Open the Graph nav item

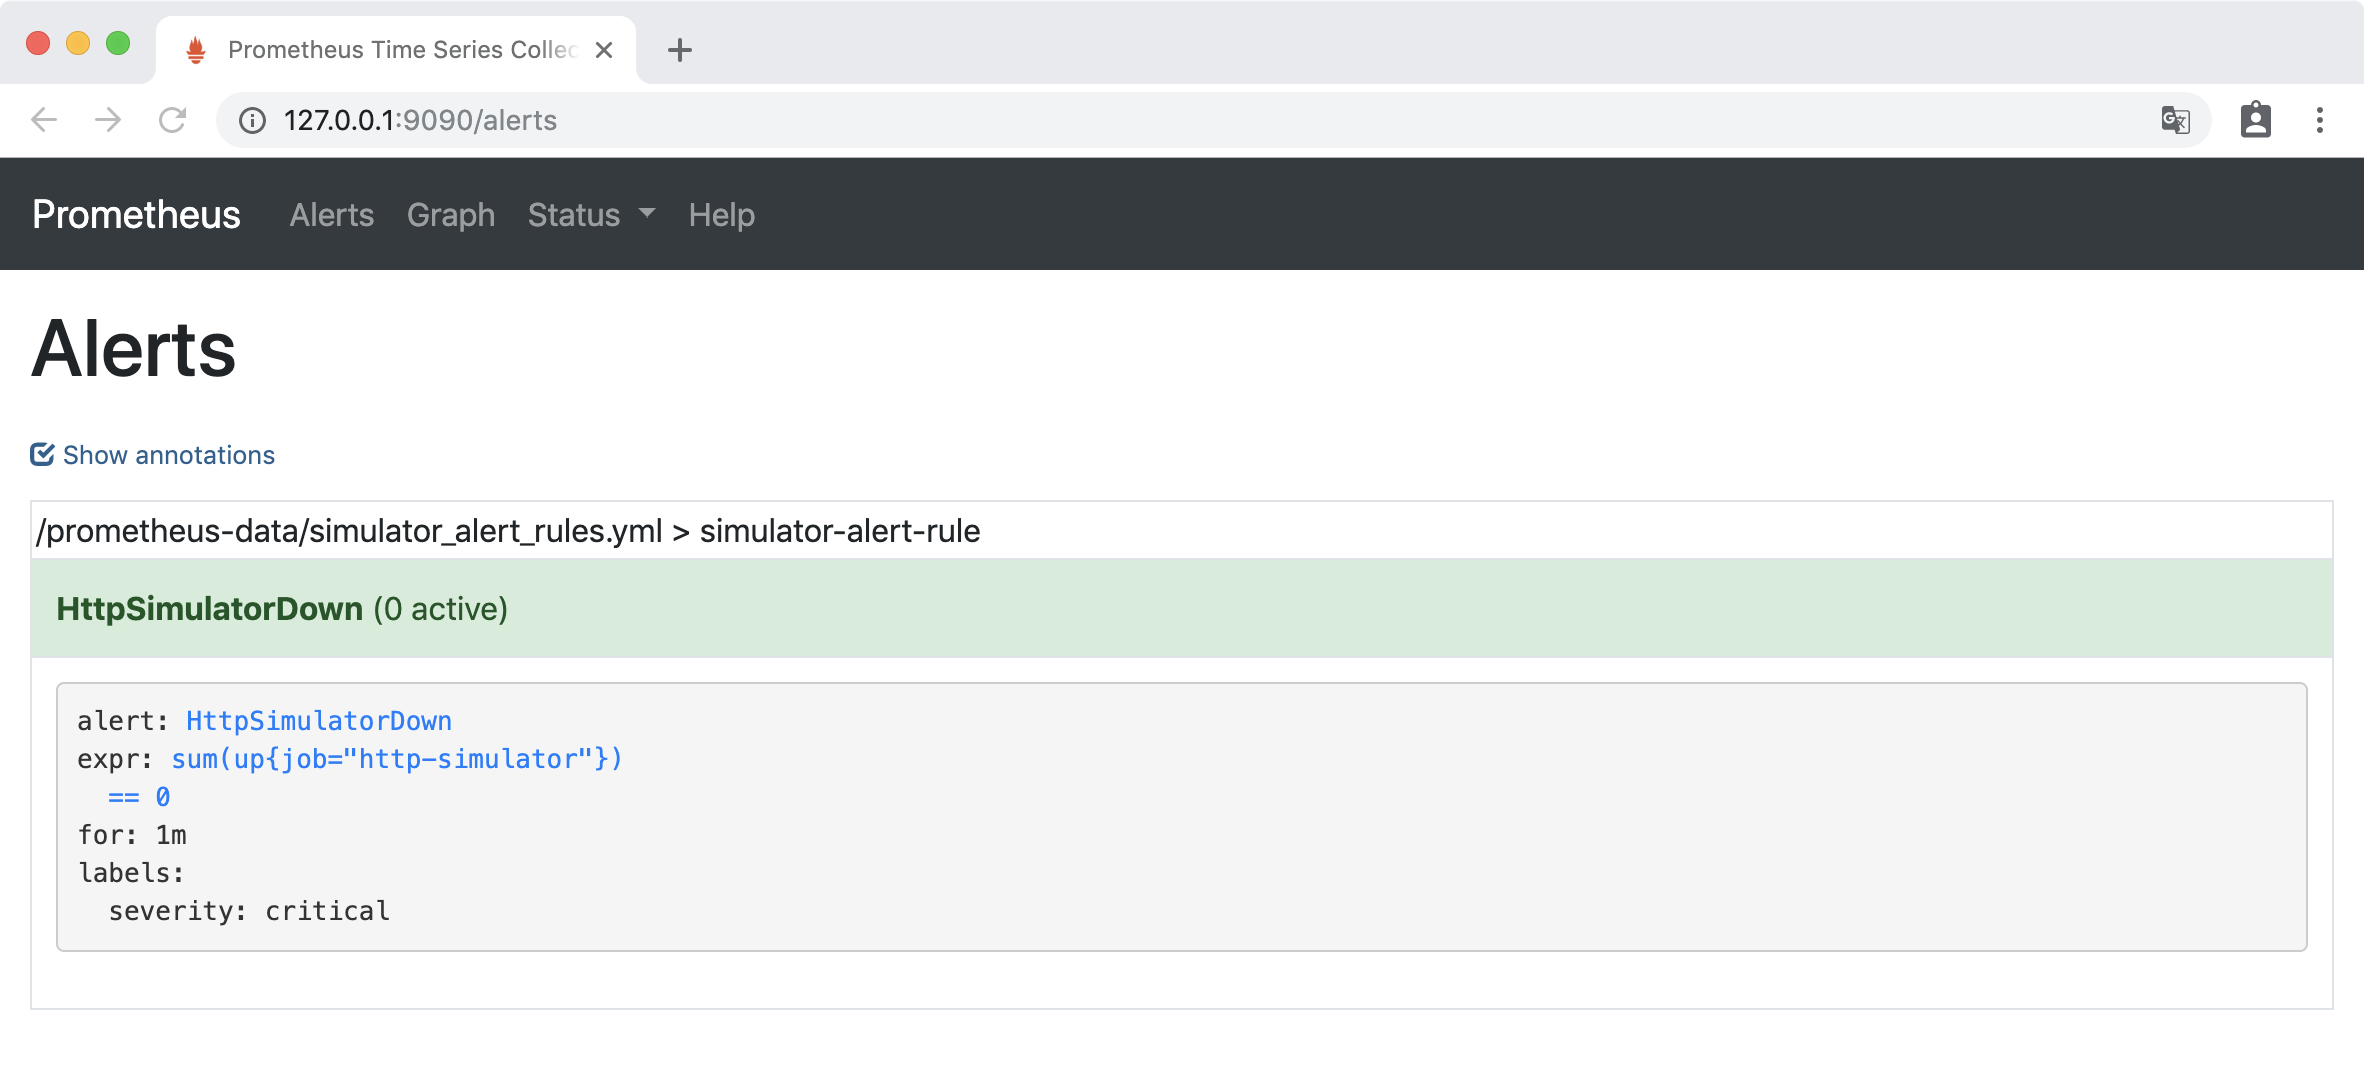click(451, 214)
